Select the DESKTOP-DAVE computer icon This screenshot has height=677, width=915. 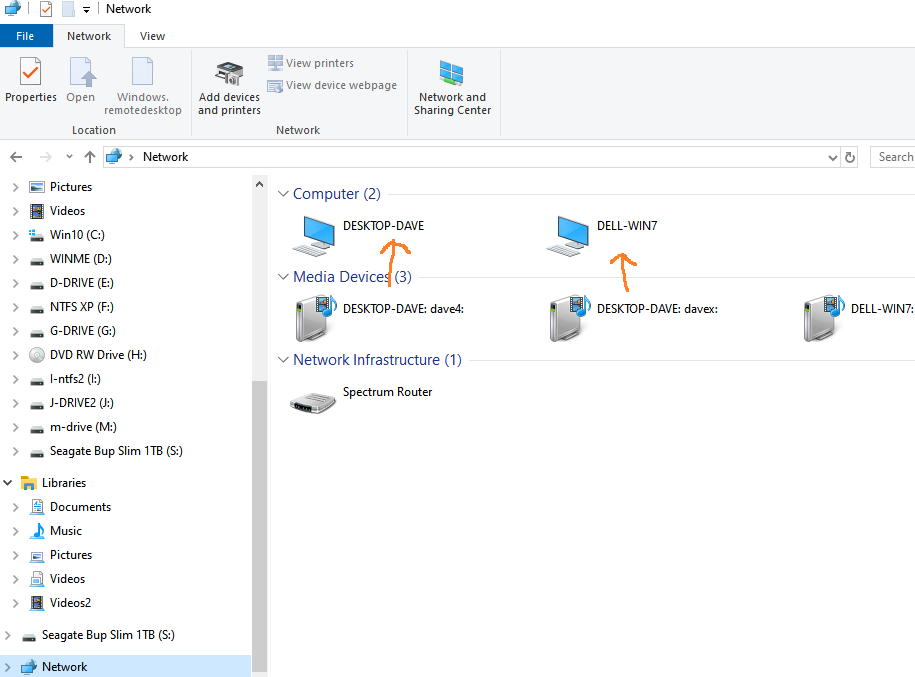314,236
